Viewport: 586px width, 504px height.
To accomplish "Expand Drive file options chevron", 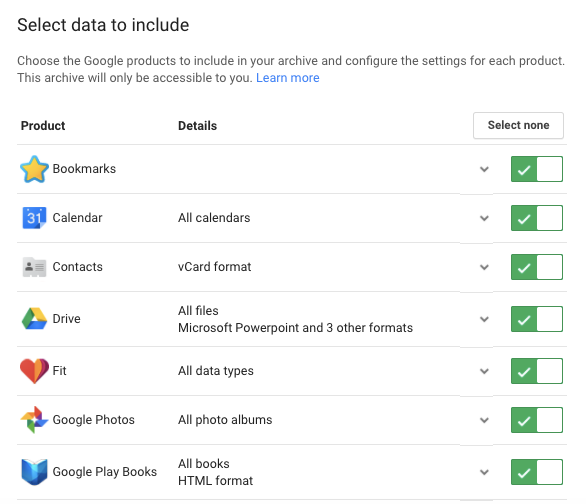I will coord(484,319).
